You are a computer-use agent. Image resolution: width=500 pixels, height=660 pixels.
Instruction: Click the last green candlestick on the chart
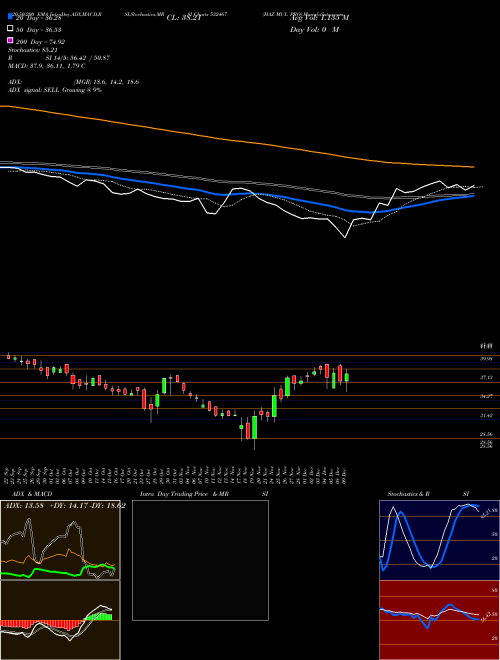coord(347,377)
